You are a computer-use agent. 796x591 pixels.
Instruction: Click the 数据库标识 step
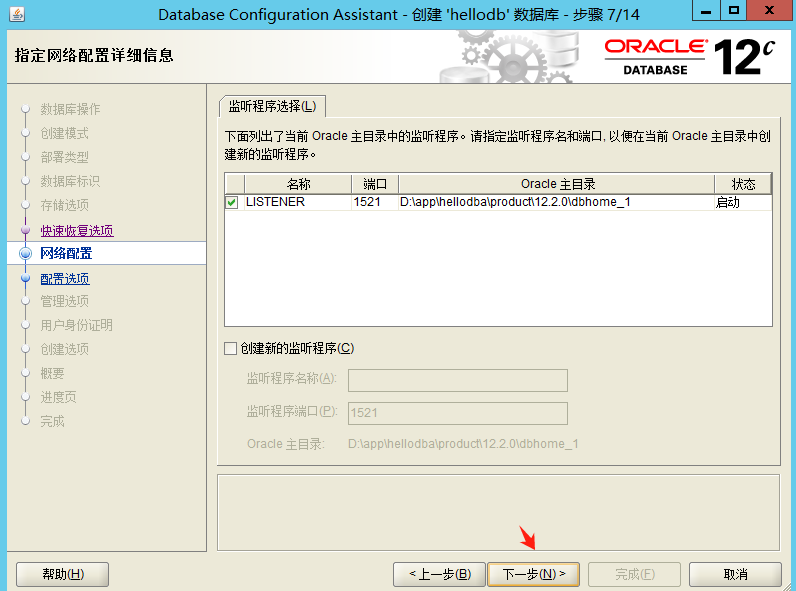pyautogui.click(x=70, y=181)
